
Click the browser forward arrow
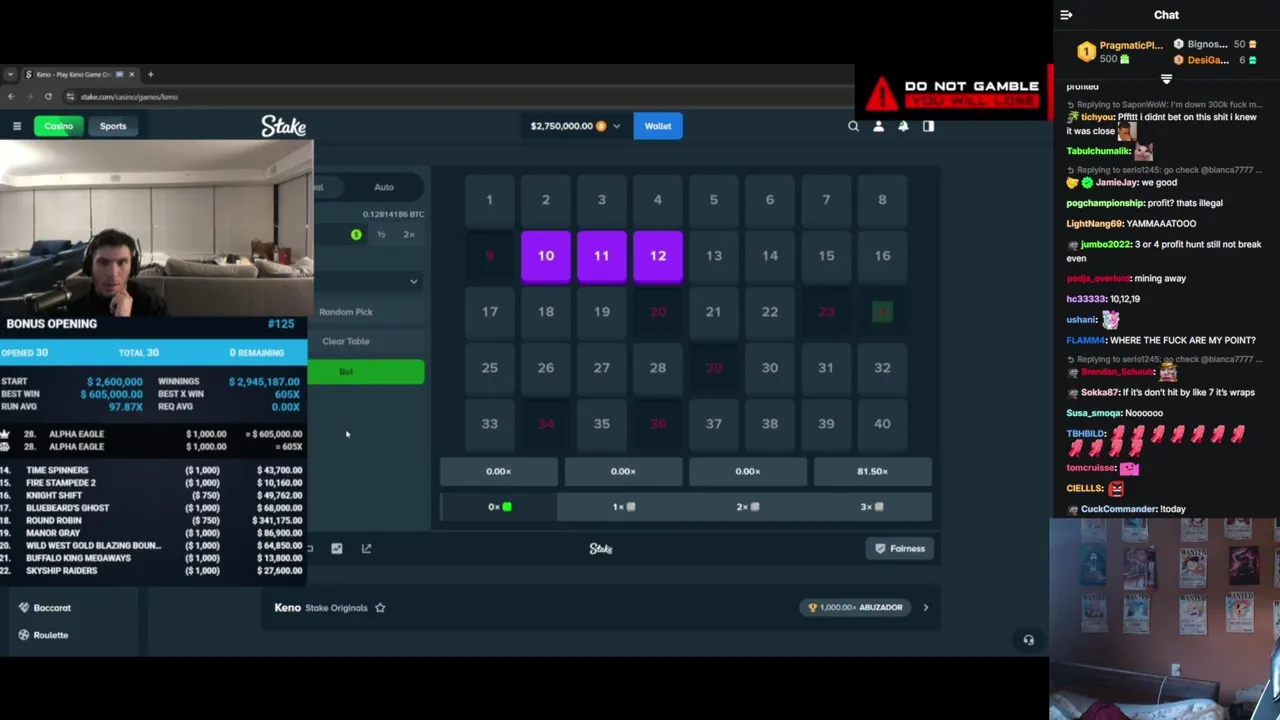[x=29, y=97]
